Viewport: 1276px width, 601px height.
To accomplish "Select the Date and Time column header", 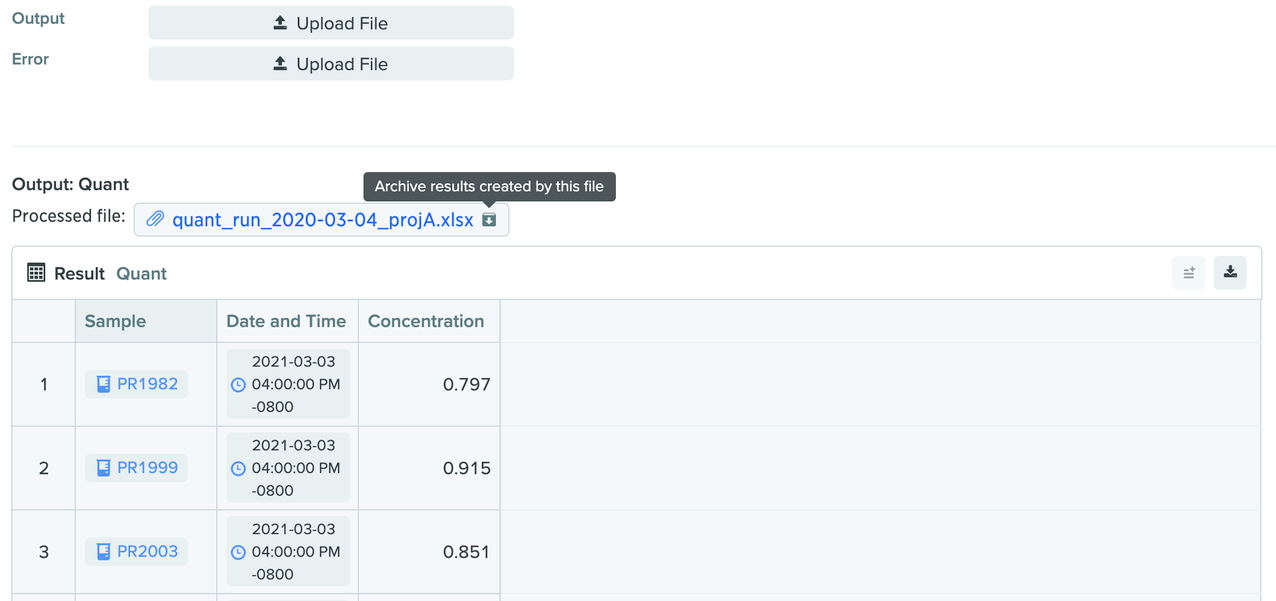I will point(286,321).
